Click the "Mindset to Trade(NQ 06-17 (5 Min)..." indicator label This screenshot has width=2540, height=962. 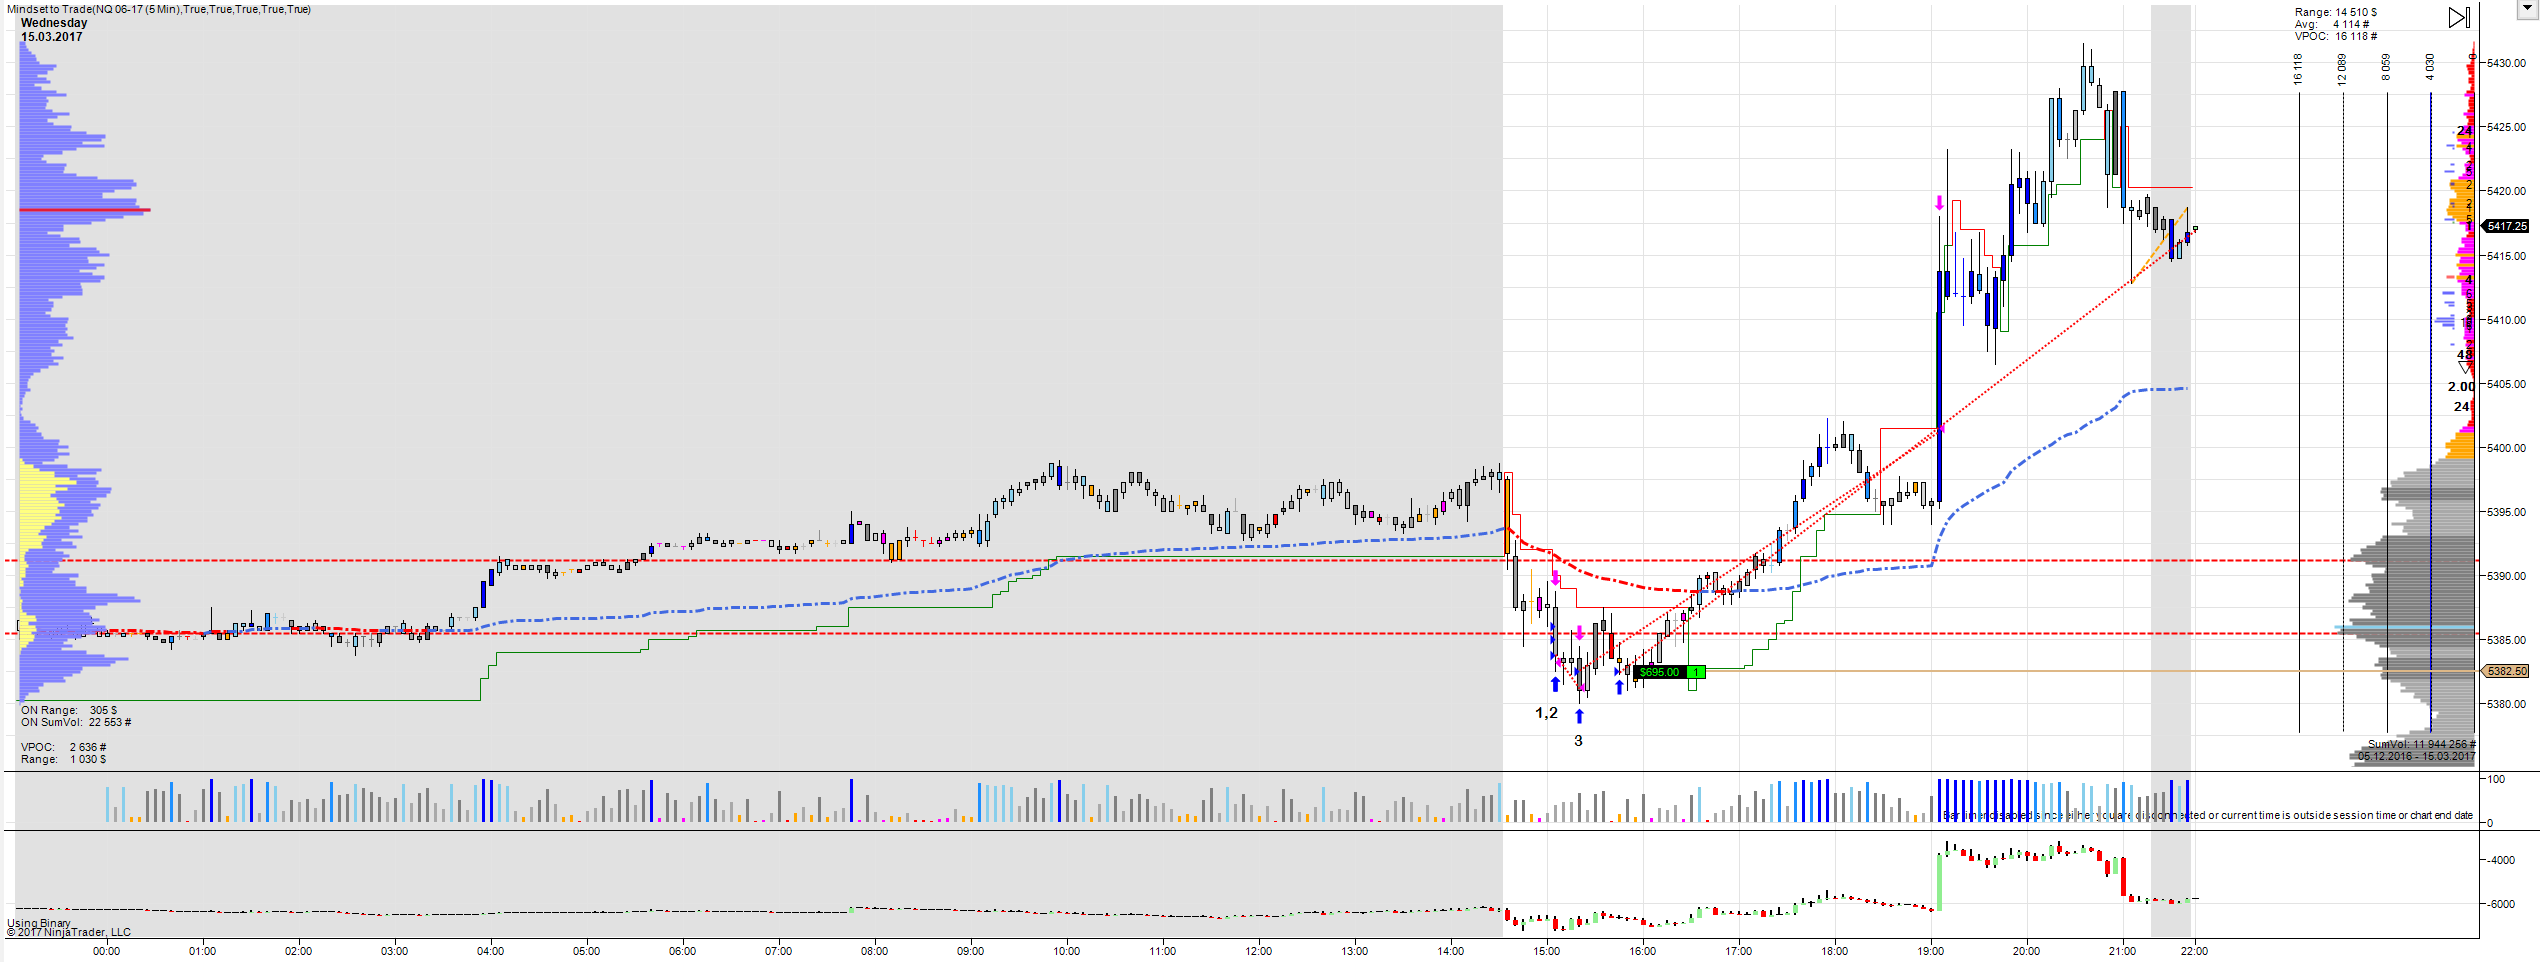coord(159,9)
